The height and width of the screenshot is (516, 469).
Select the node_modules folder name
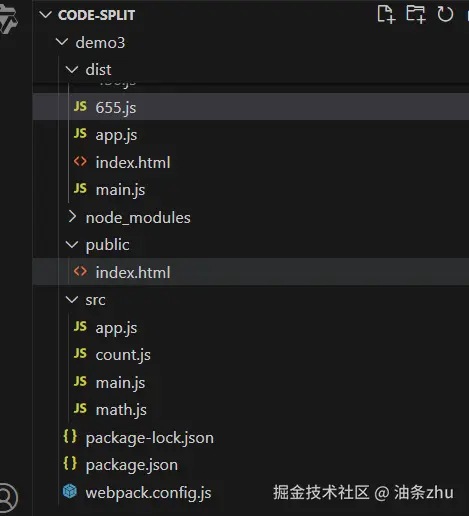138,218
